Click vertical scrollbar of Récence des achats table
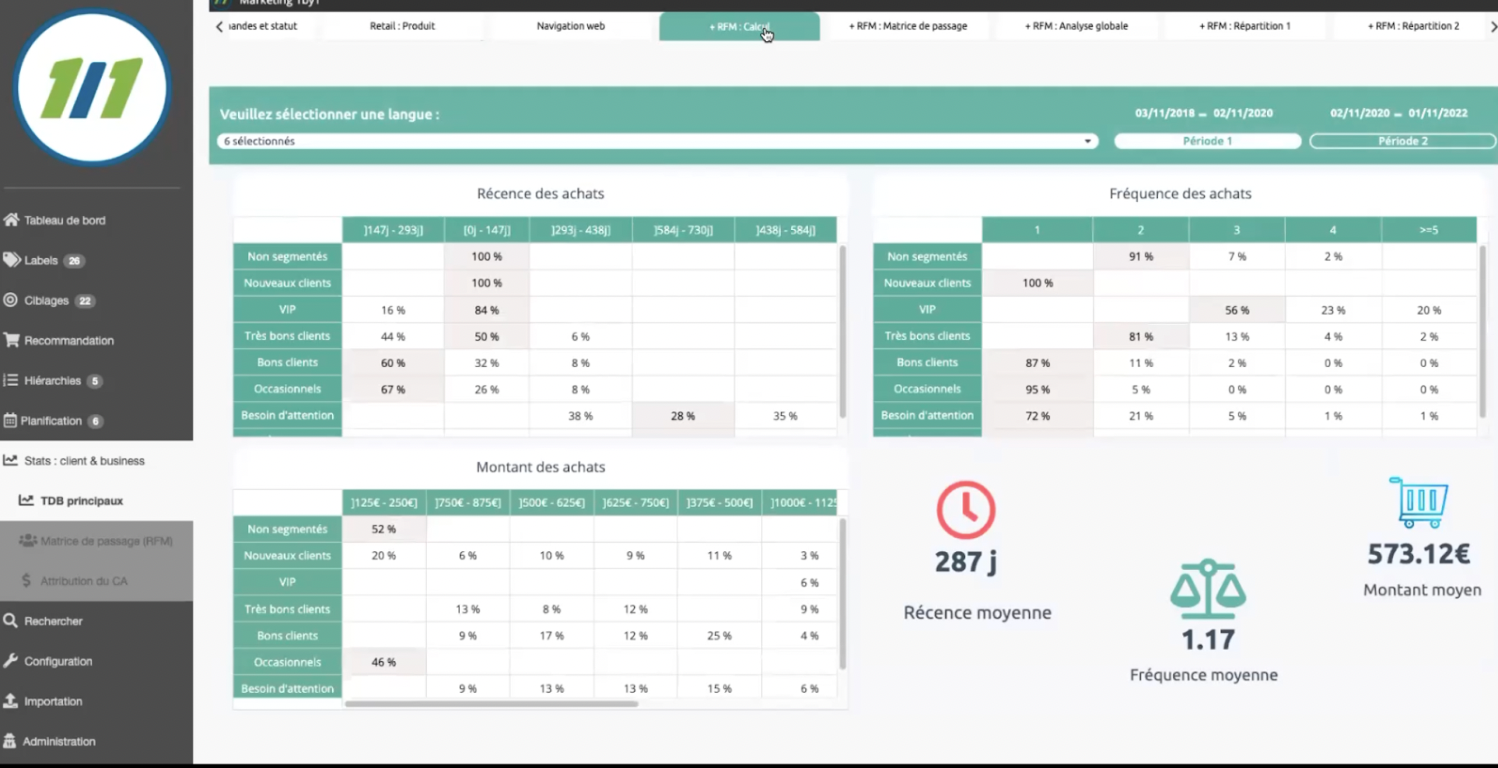The width and height of the screenshot is (1498, 768). [x=843, y=331]
